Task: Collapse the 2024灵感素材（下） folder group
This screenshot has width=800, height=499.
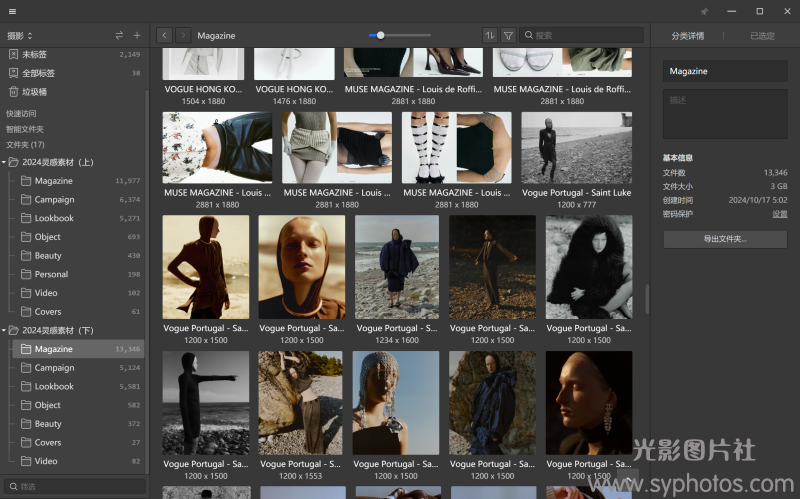Action: tap(4, 330)
